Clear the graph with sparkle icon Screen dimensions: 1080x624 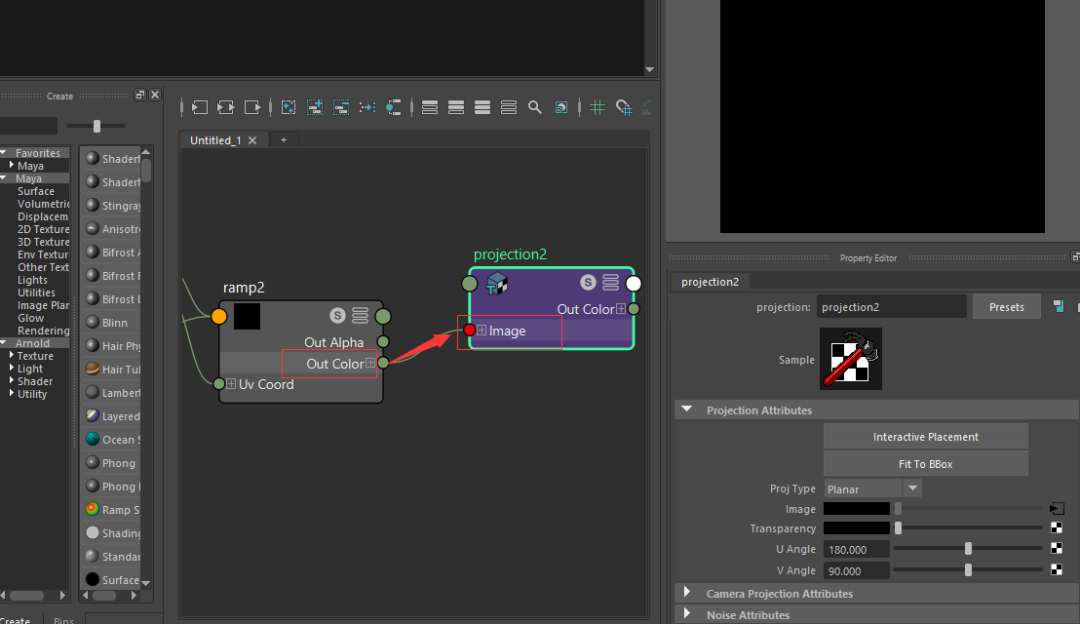pyautogui.click(x=289, y=107)
